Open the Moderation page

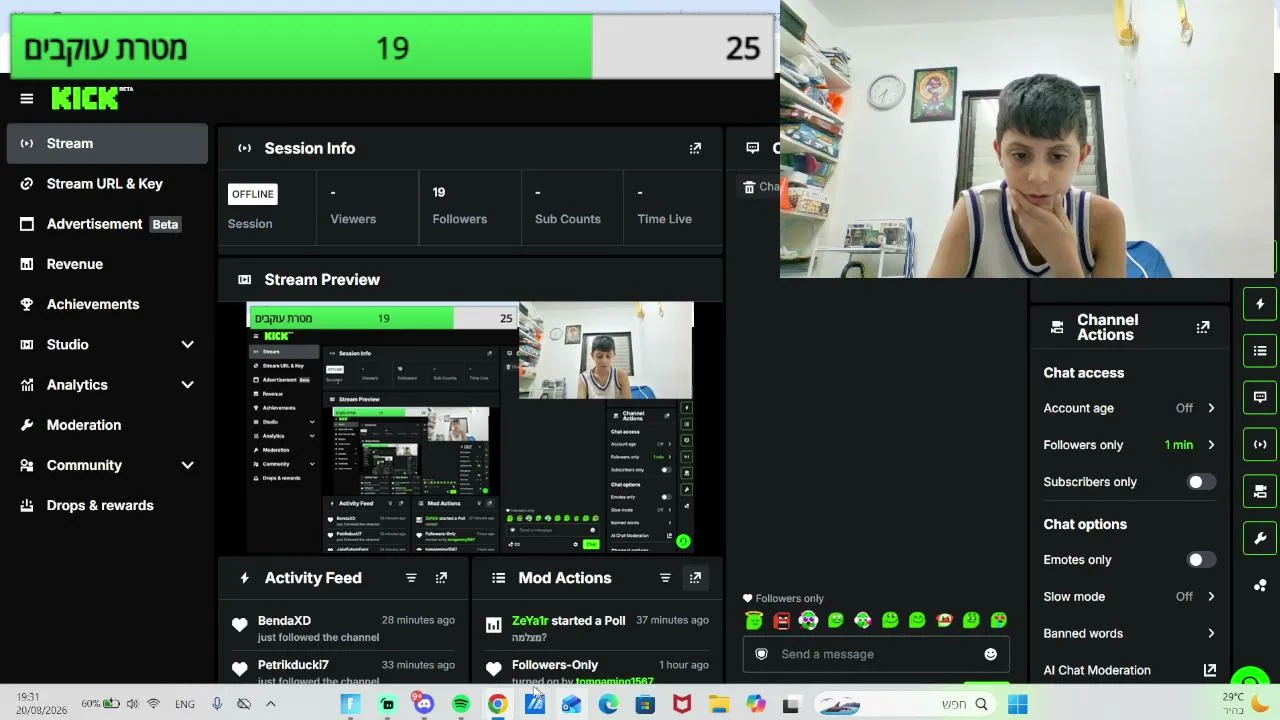(x=107, y=425)
